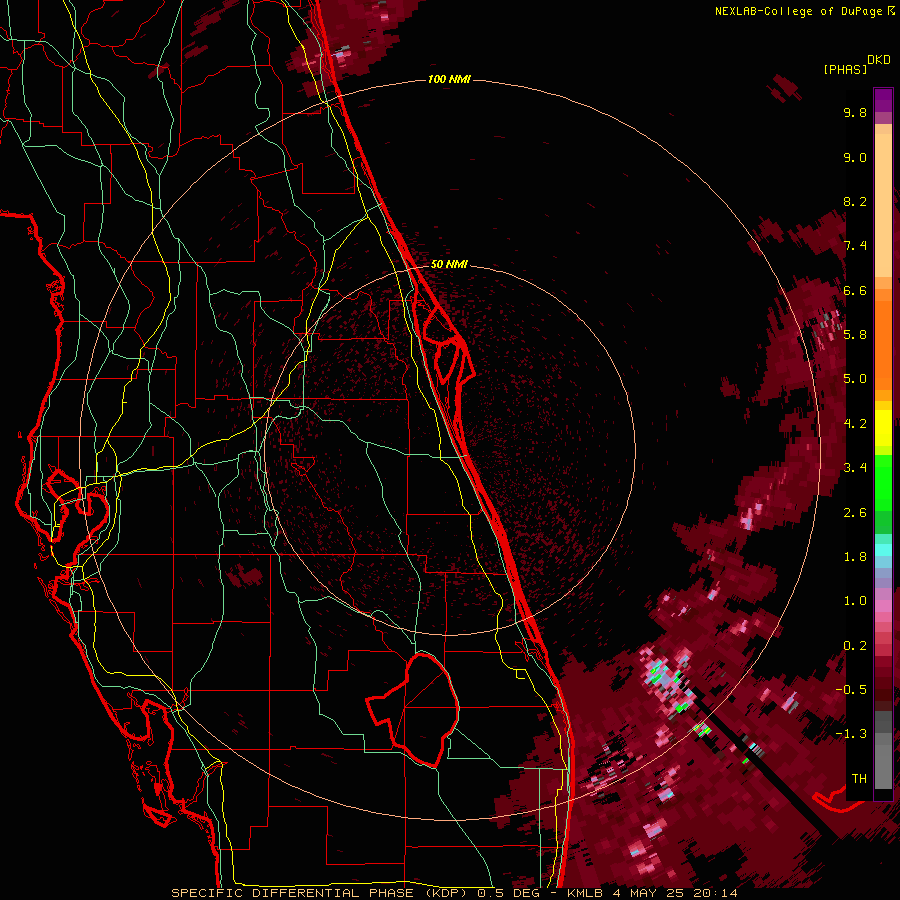Click the yellow segment of the color bar
This screenshot has height=900, width=900.
883,428
